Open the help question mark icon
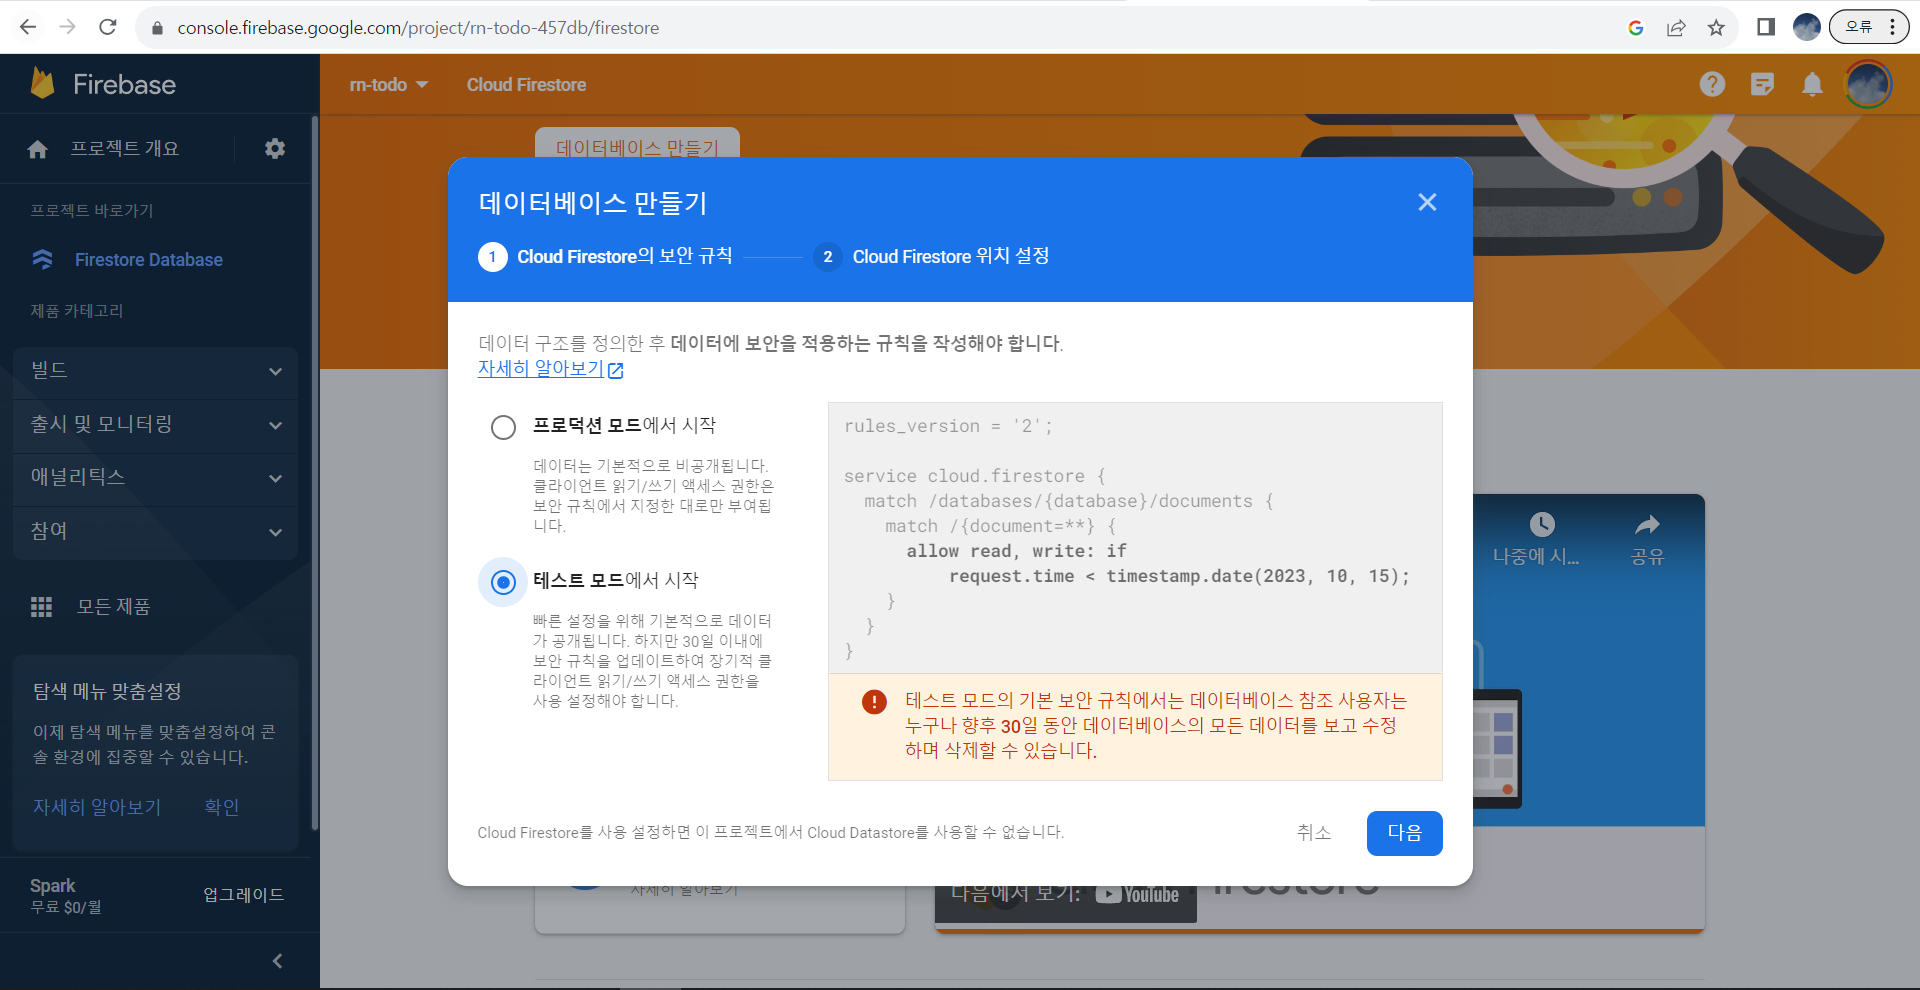Viewport: 1920px width, 990px height. click(x=1712, y=84)
